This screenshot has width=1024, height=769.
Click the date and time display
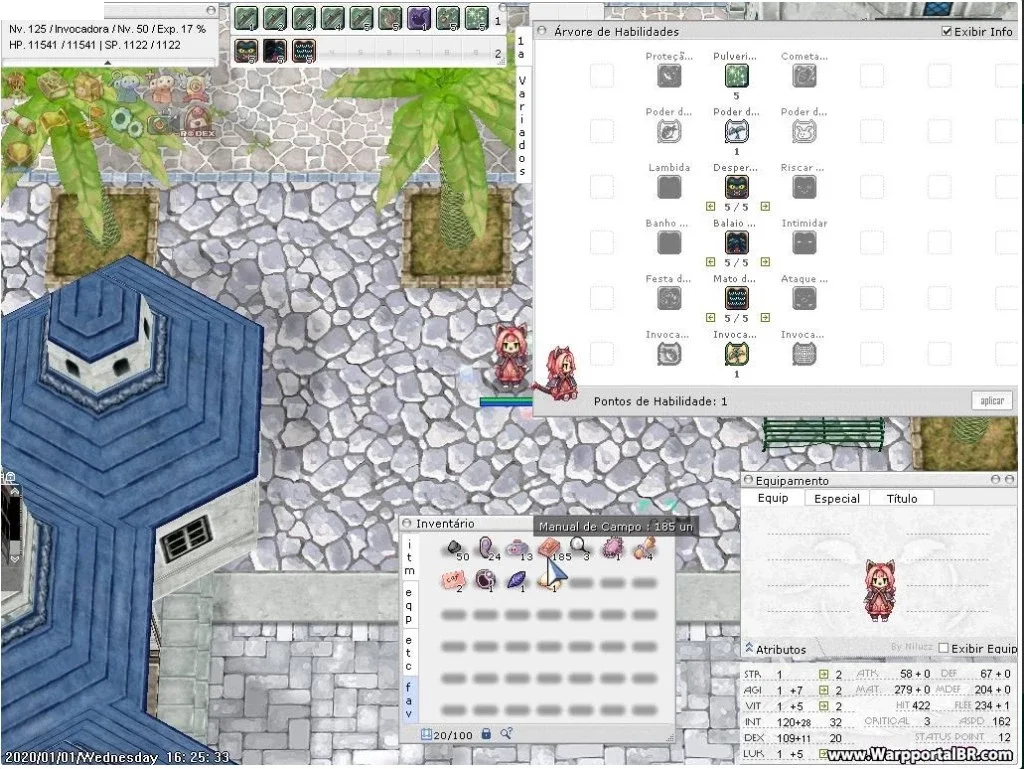tap(118, 757)
